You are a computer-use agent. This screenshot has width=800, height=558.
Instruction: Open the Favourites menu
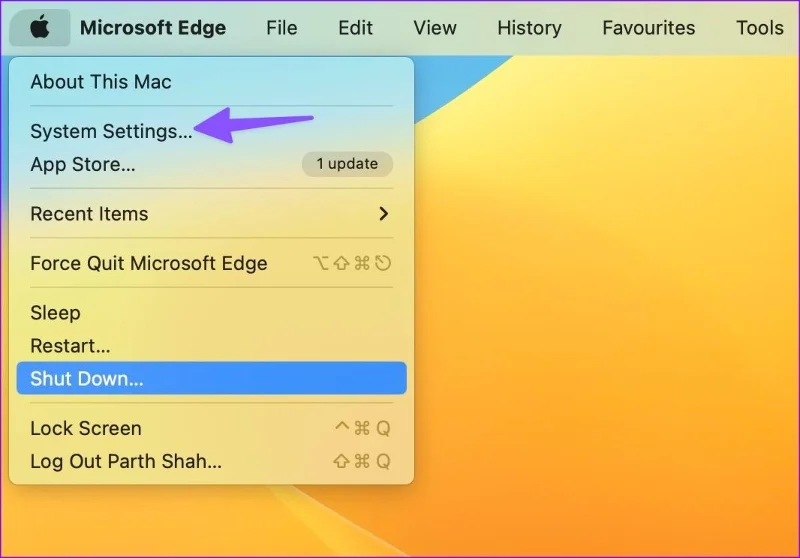(648, 28)
